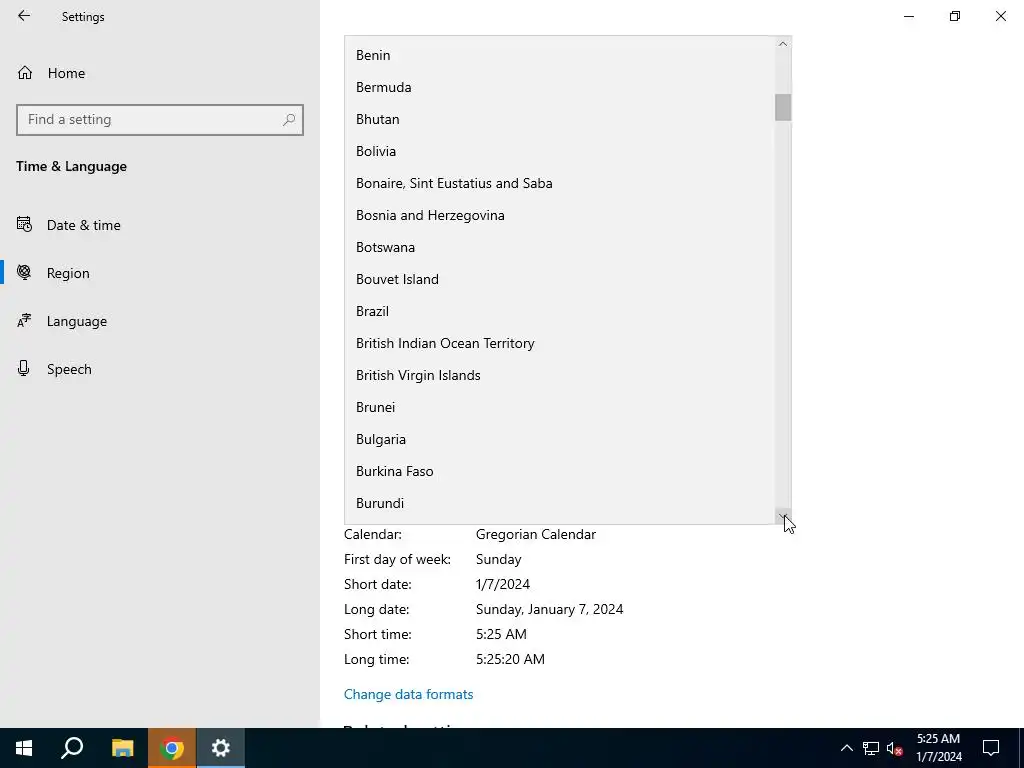1024x768 pixels.
Task: Select Bouvet Island as the region
Action: tap(560, 280)
